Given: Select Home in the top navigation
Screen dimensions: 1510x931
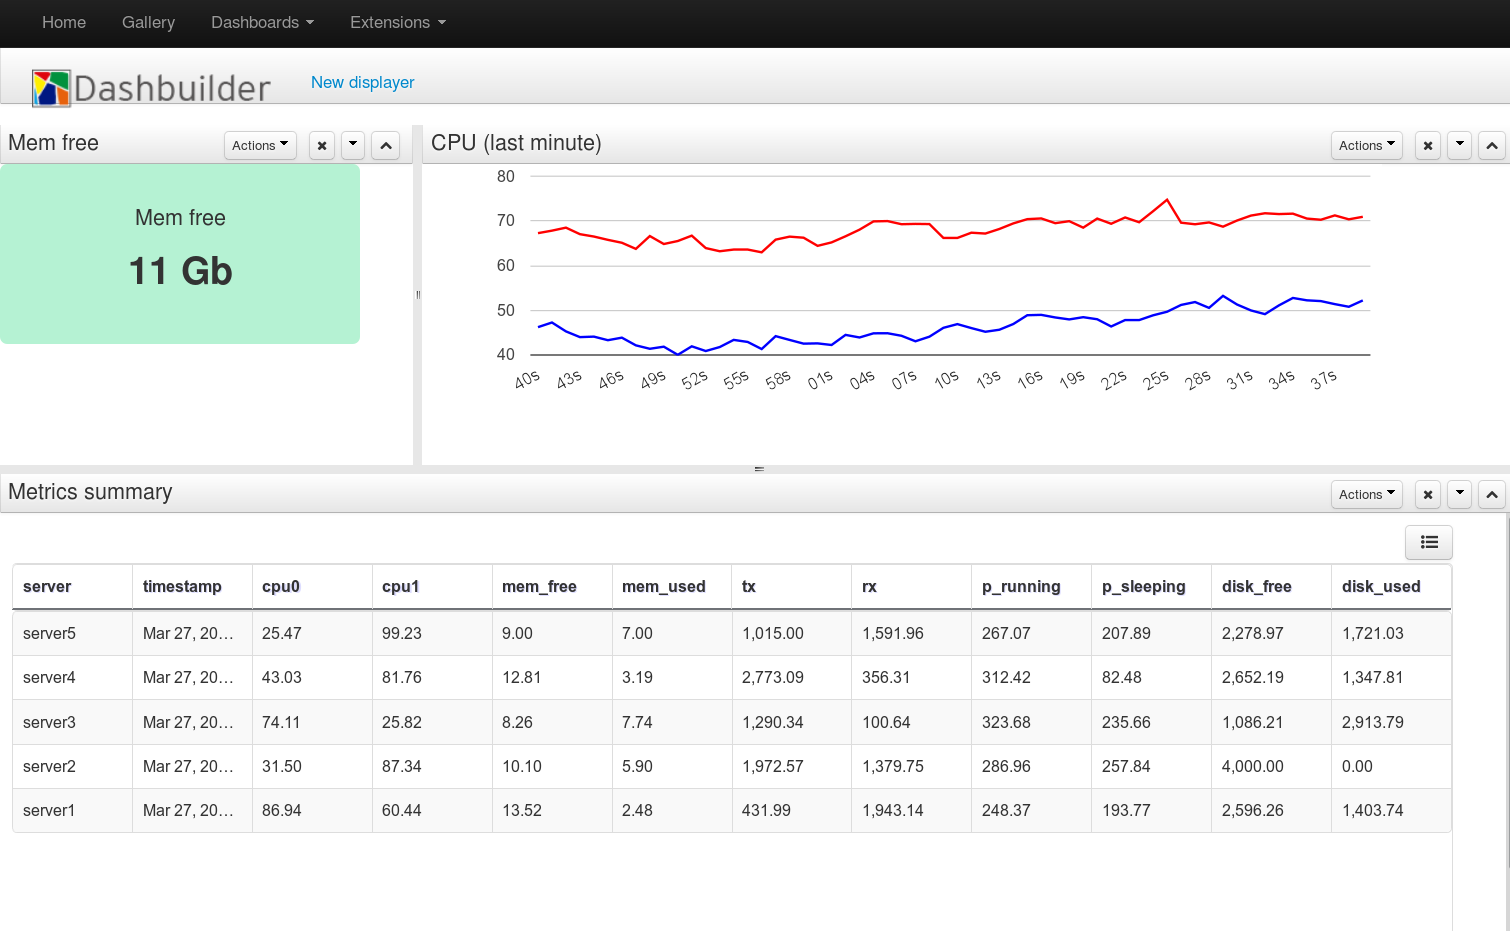Looking at the screenshot, I should tap(63, 22).
